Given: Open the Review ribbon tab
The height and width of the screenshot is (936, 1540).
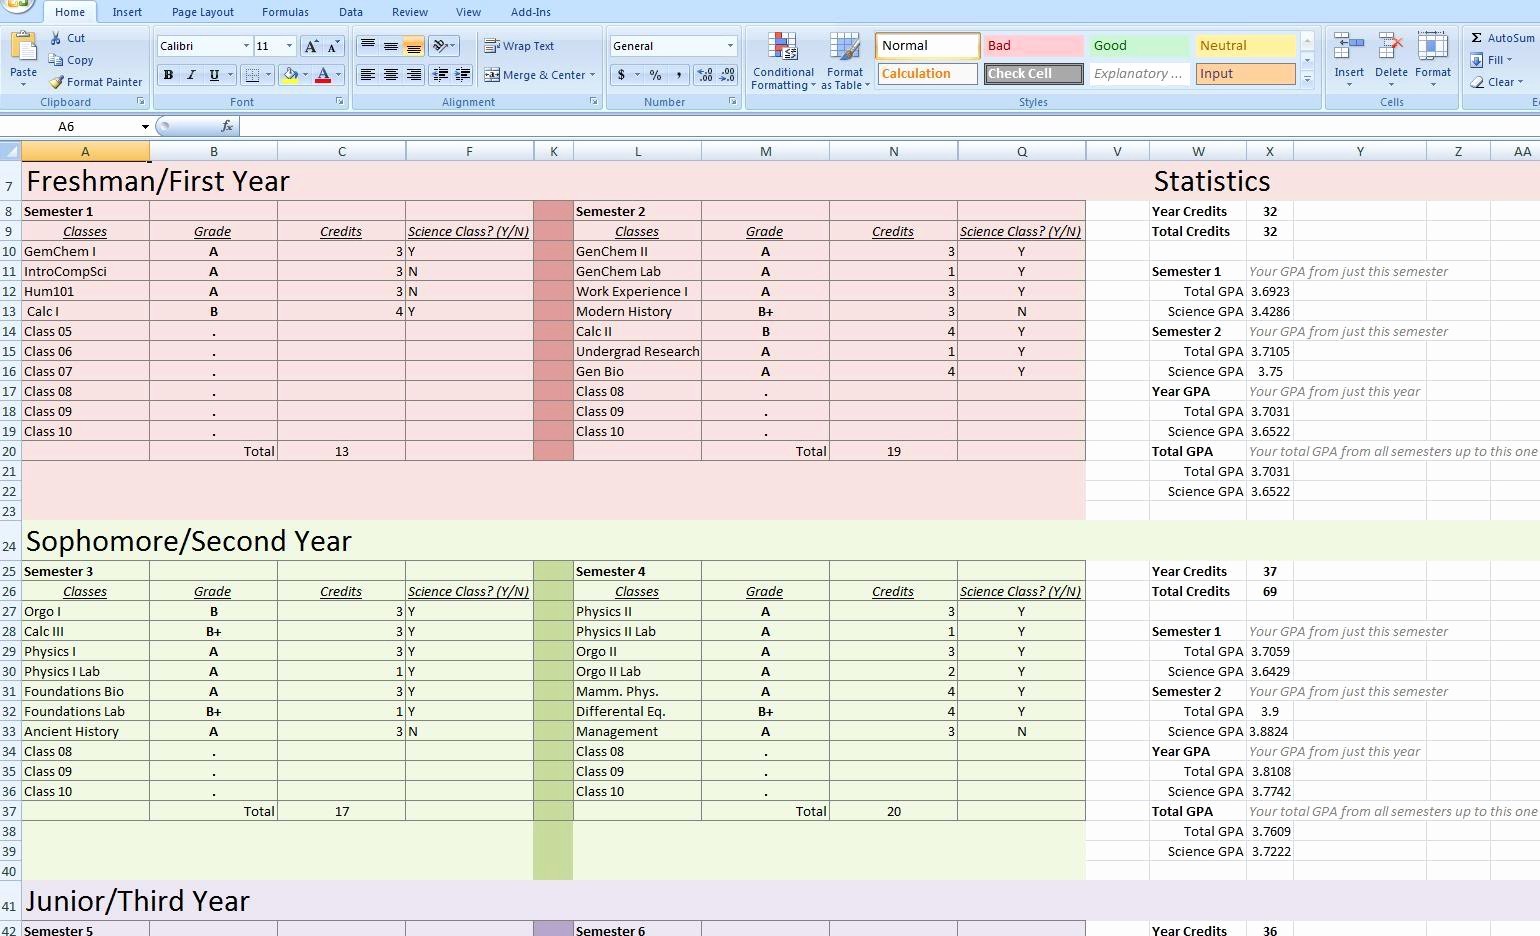Looking at the screenshot, I should point(409,12).
